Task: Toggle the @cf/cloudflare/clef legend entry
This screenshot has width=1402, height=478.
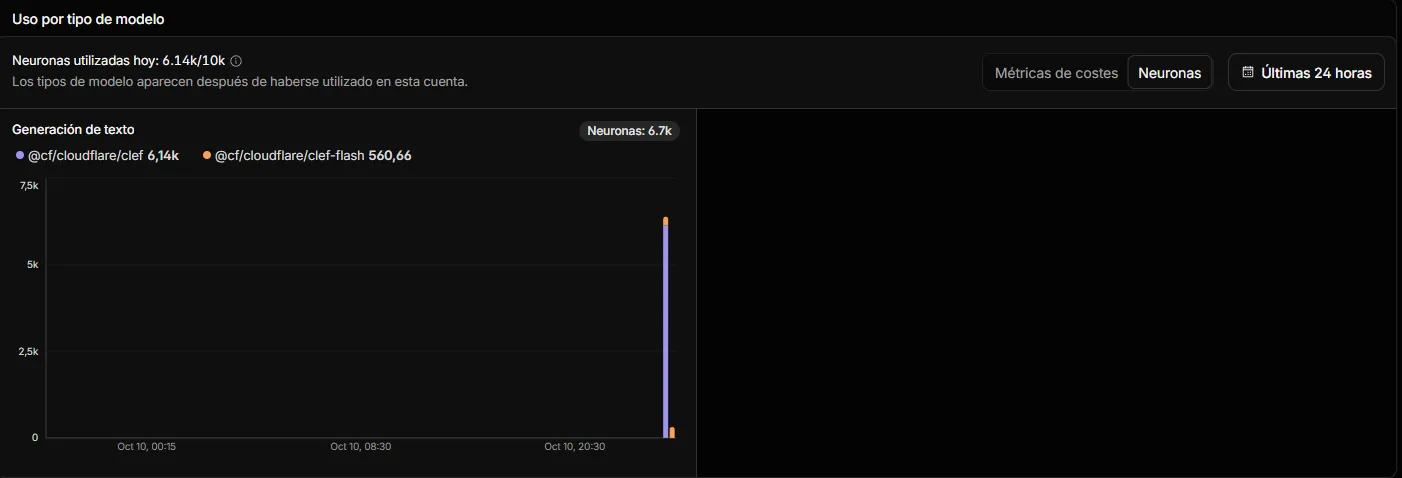Action: tap(97, 155)
